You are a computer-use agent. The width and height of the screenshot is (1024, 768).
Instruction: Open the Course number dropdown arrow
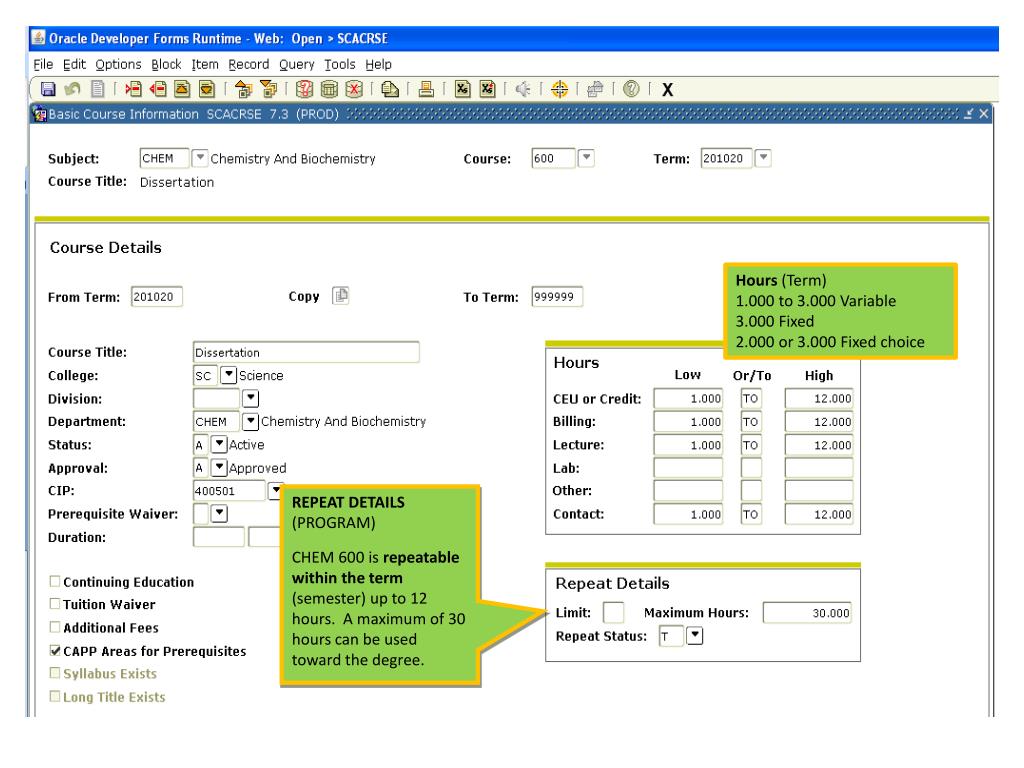click(x=586, y=158)
